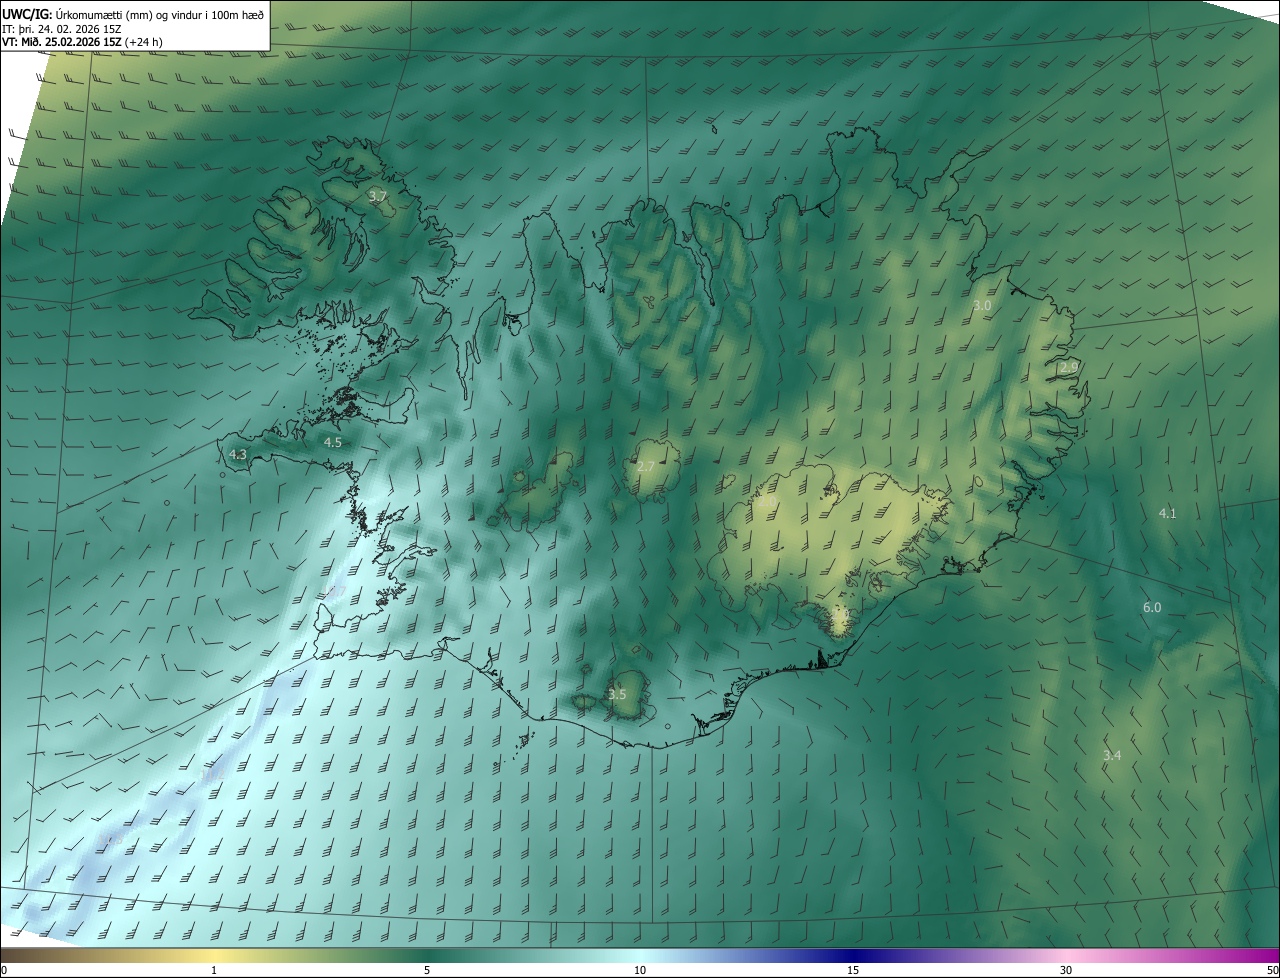Click the 'VT: Mið. 25.02.2026 15Z (+24 h)' line
The image size is (1280, 978).
[x=82, y=42]
